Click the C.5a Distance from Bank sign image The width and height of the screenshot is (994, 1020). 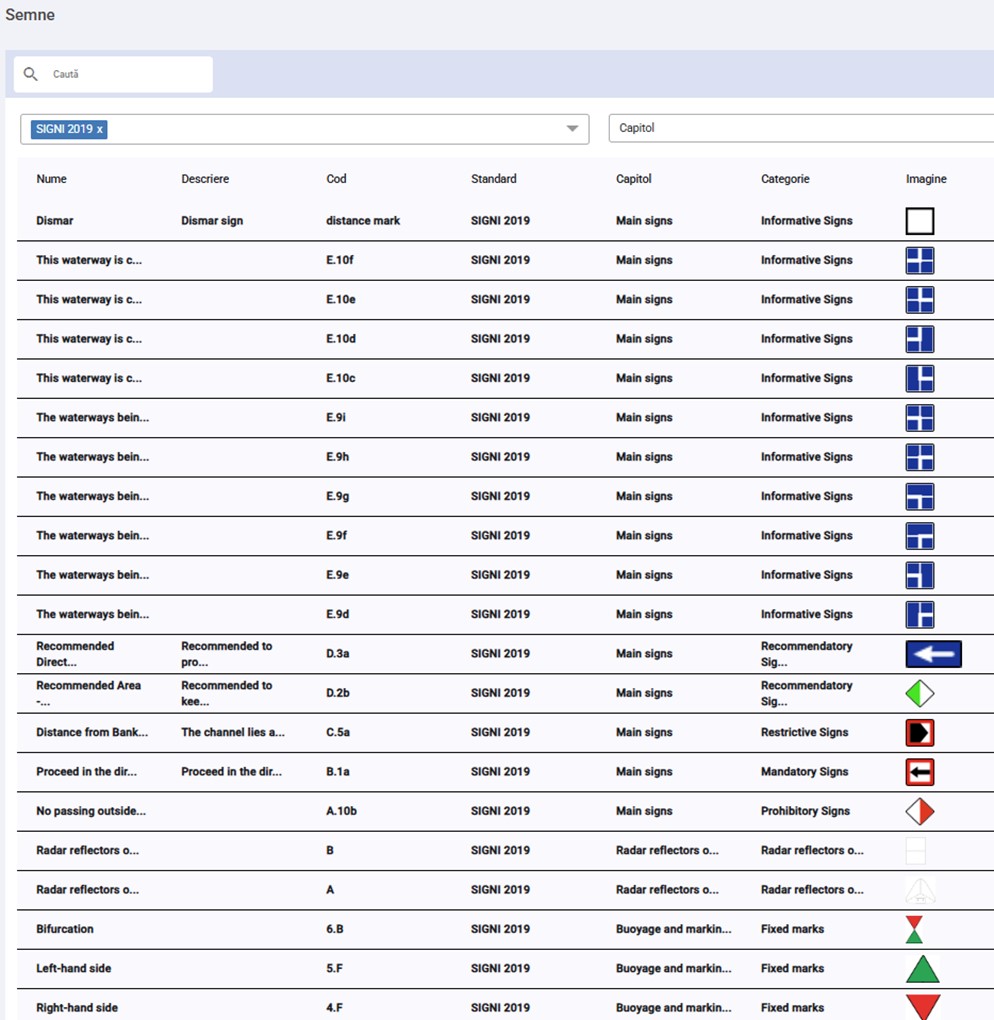[x=919, y=733]
